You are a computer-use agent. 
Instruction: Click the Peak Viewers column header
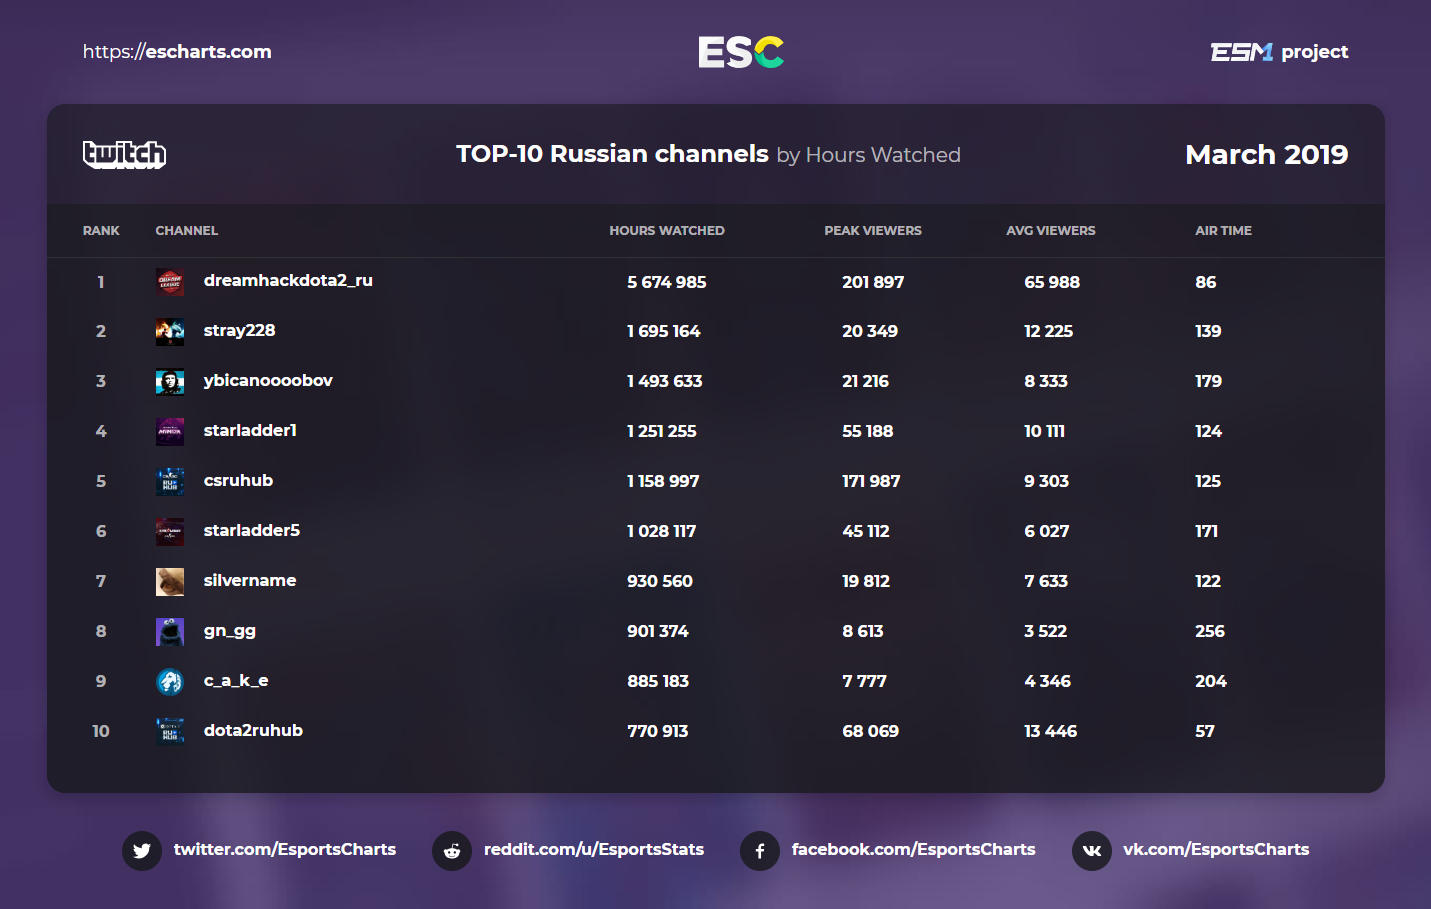coord(873,231)
